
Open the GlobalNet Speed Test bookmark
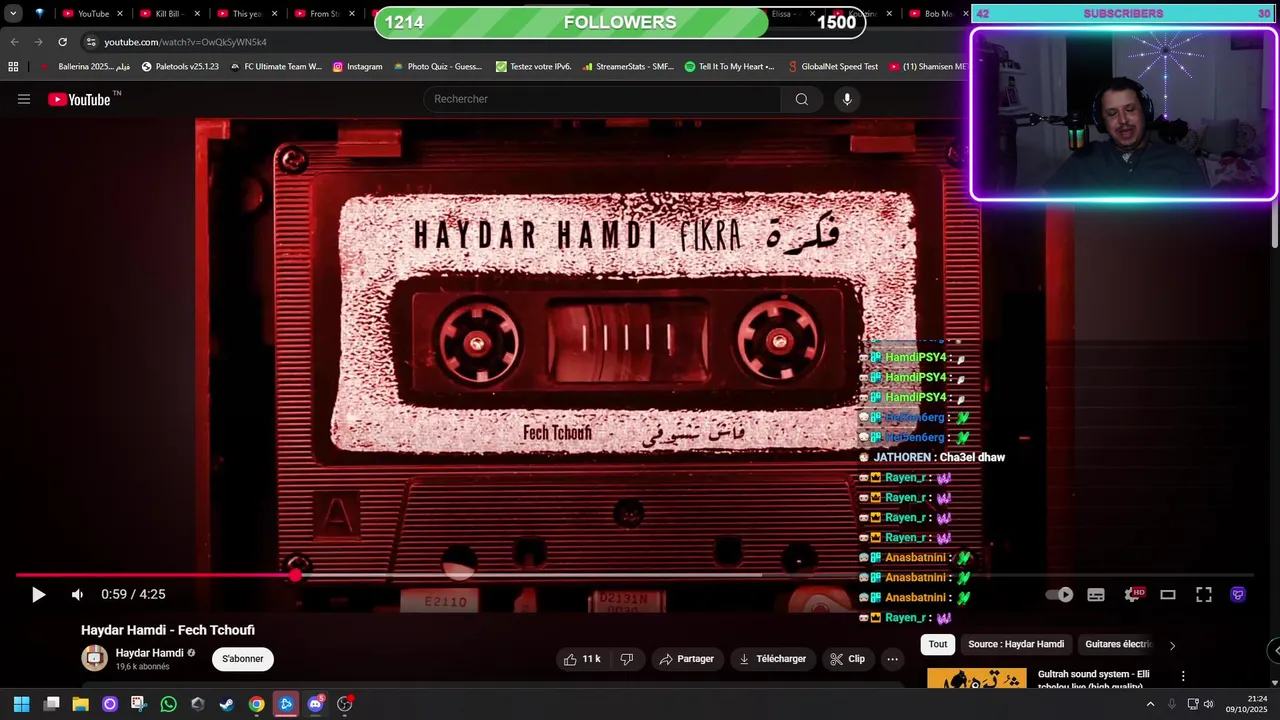click(x=833, y=67)
